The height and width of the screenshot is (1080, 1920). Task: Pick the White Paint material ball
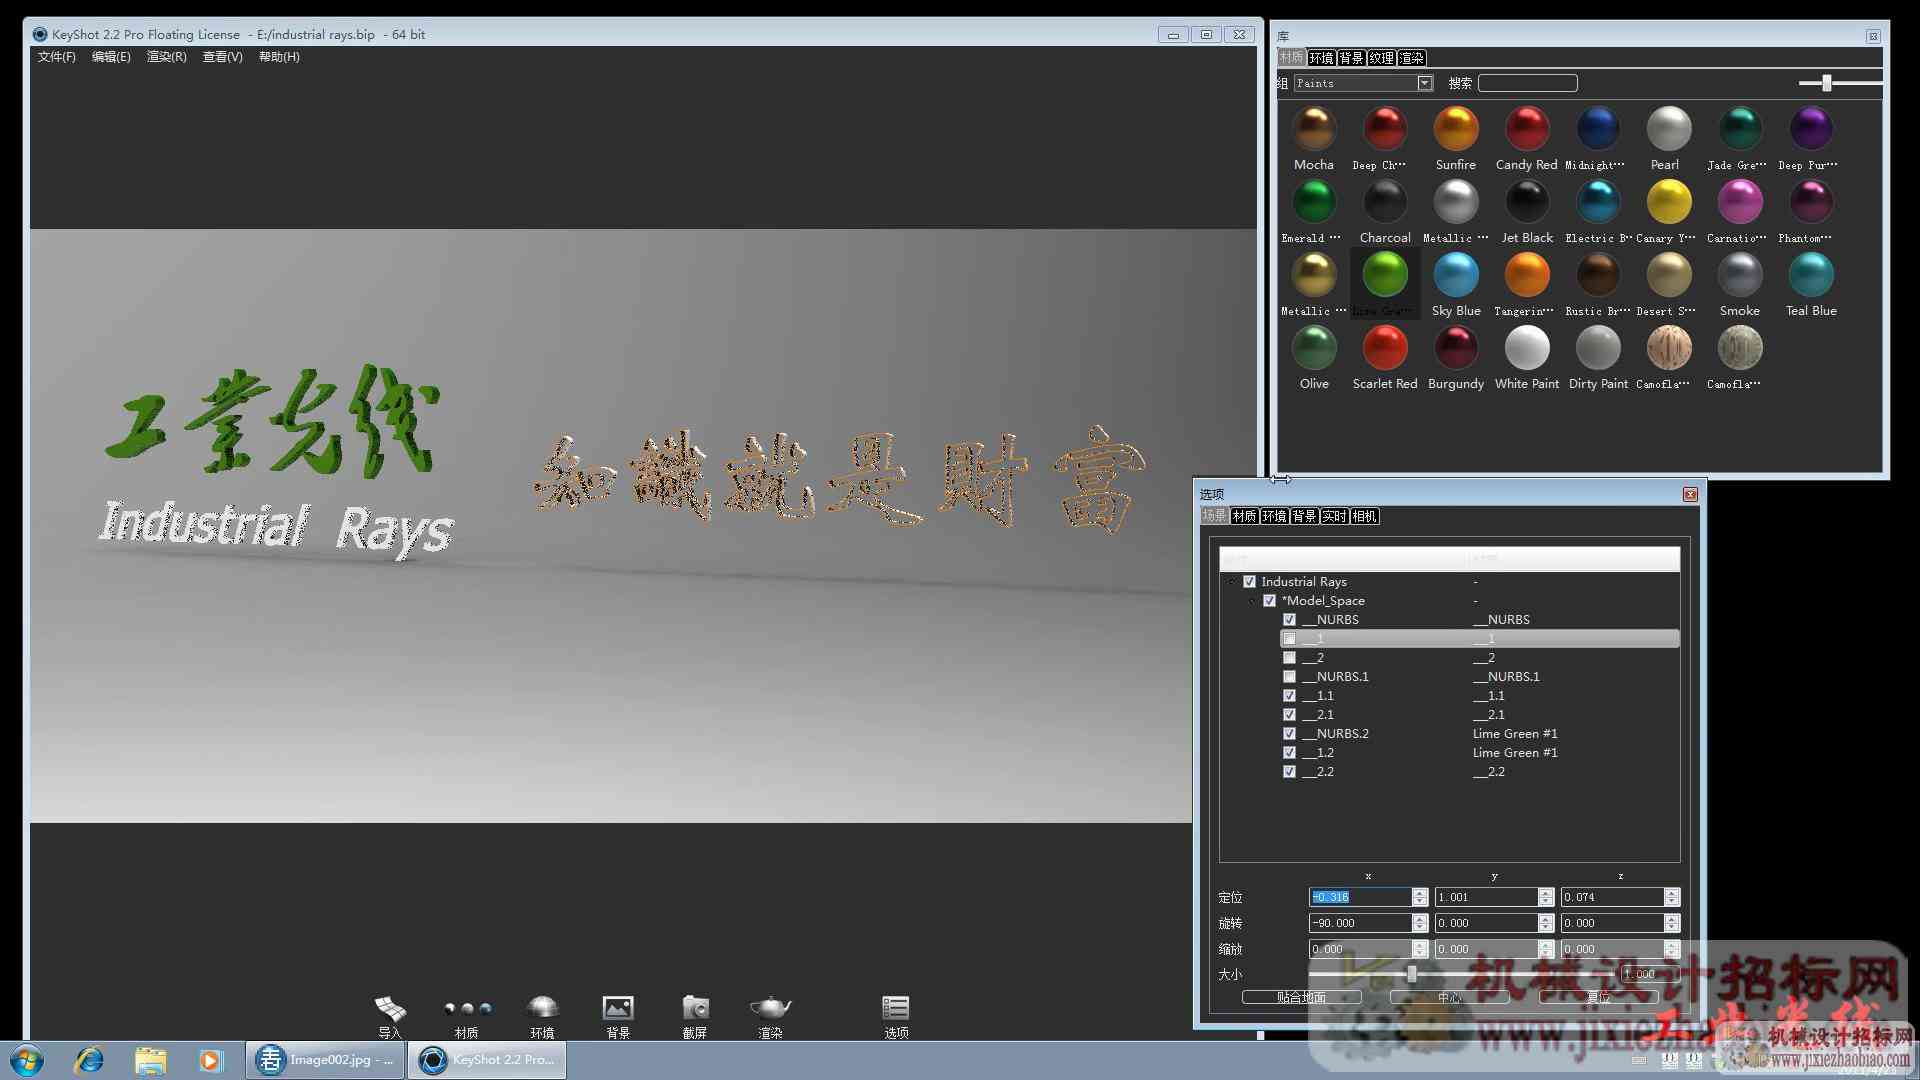click(1527, 348)
